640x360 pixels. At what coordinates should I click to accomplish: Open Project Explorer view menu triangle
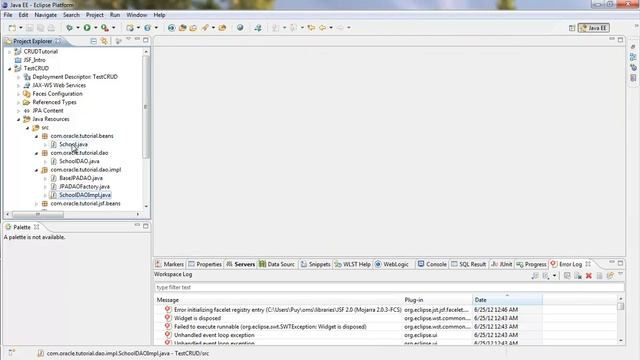tap(129, 39)
